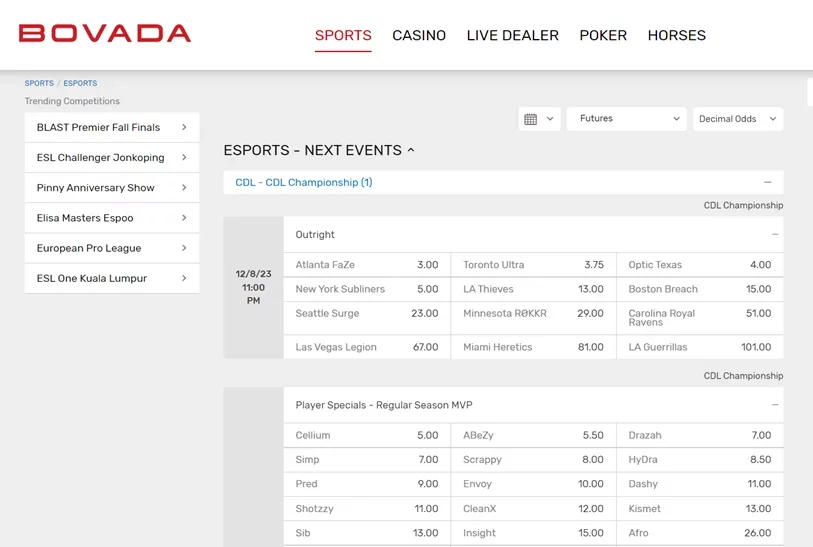Bet on Cellium MVP at 5.00

coord(367,435)
